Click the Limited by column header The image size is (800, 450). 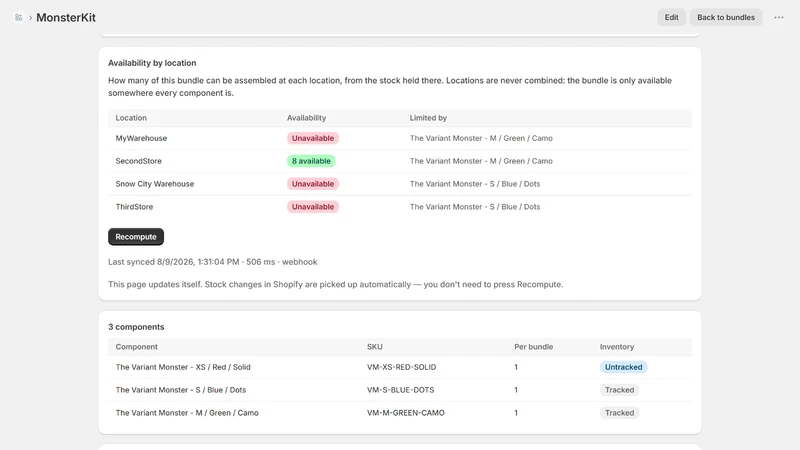pos(428,118)
